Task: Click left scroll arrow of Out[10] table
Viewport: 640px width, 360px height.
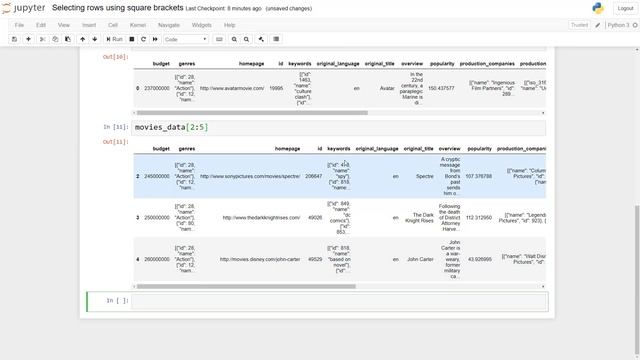Action: (x=134, y=113)
